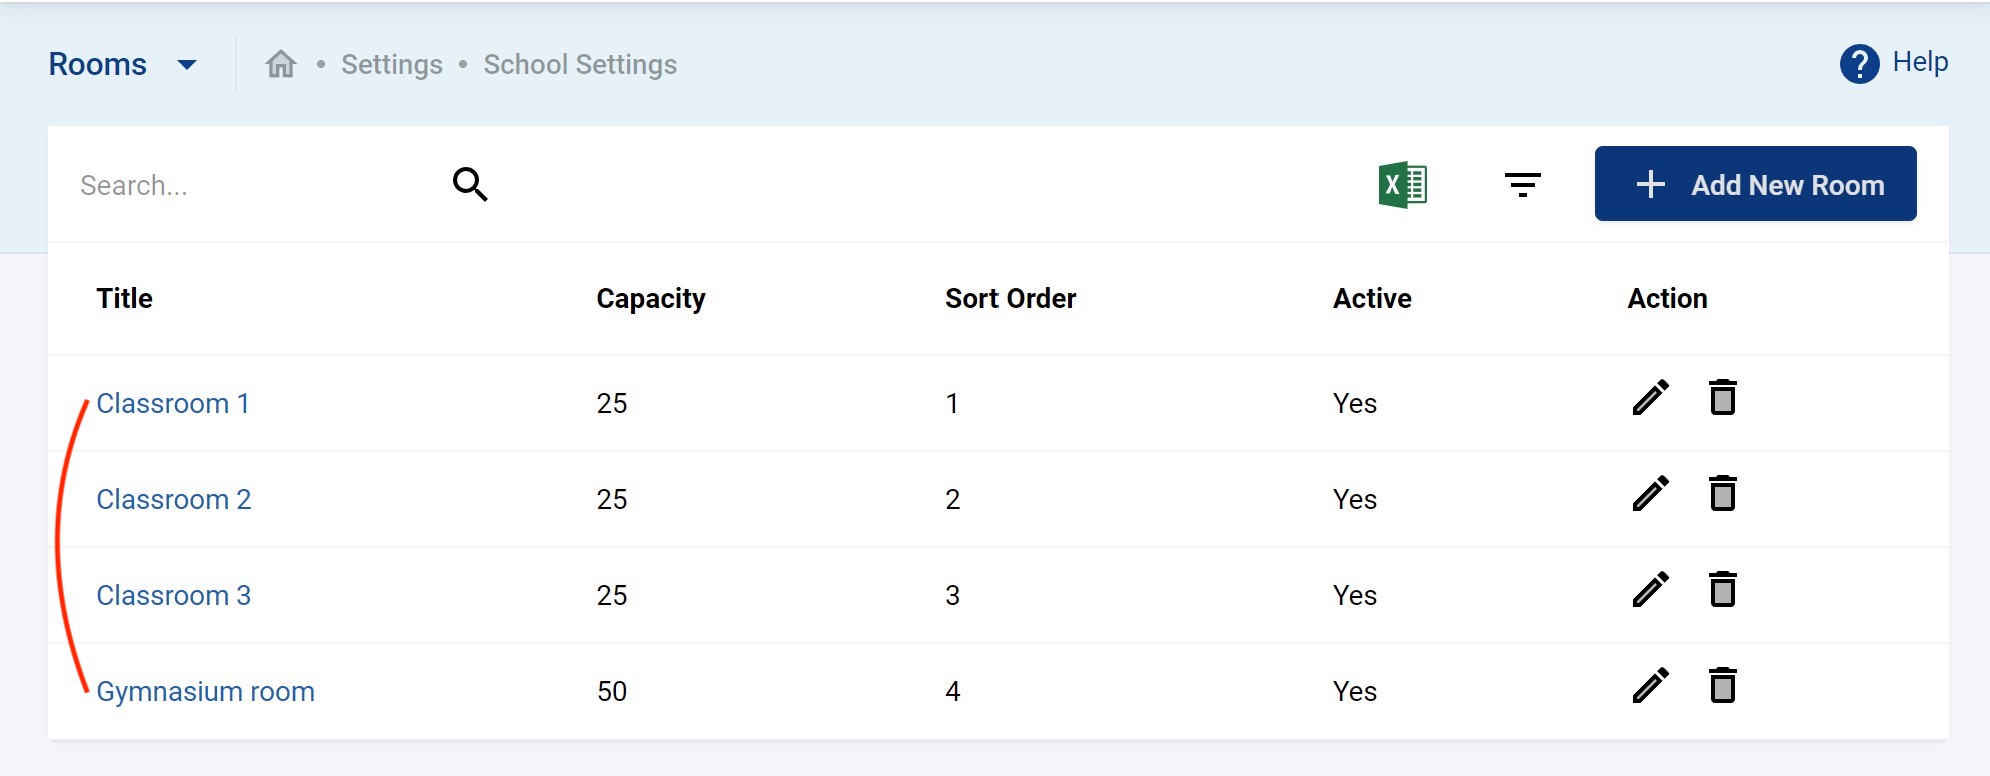Delete the Gymnasium room entry
Image resolution: width=1990 pixels, height=776 pixels.
1722,686
